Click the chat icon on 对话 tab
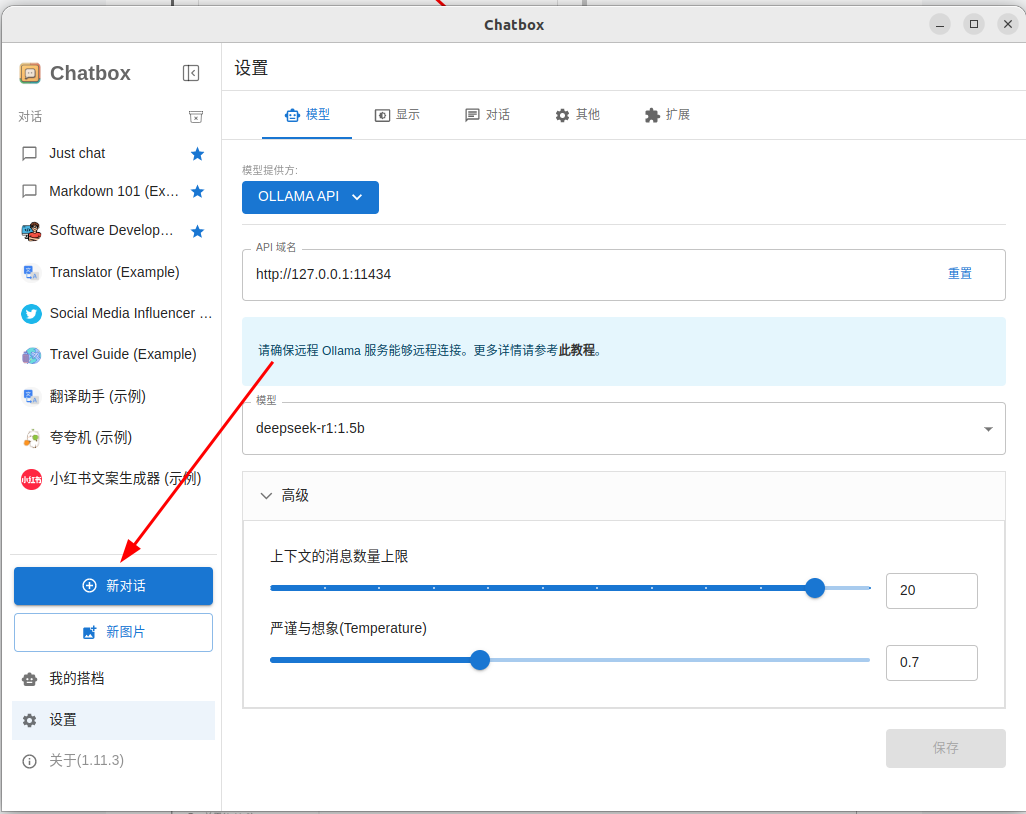1026x814 pixels. click(x=472, y=116)
